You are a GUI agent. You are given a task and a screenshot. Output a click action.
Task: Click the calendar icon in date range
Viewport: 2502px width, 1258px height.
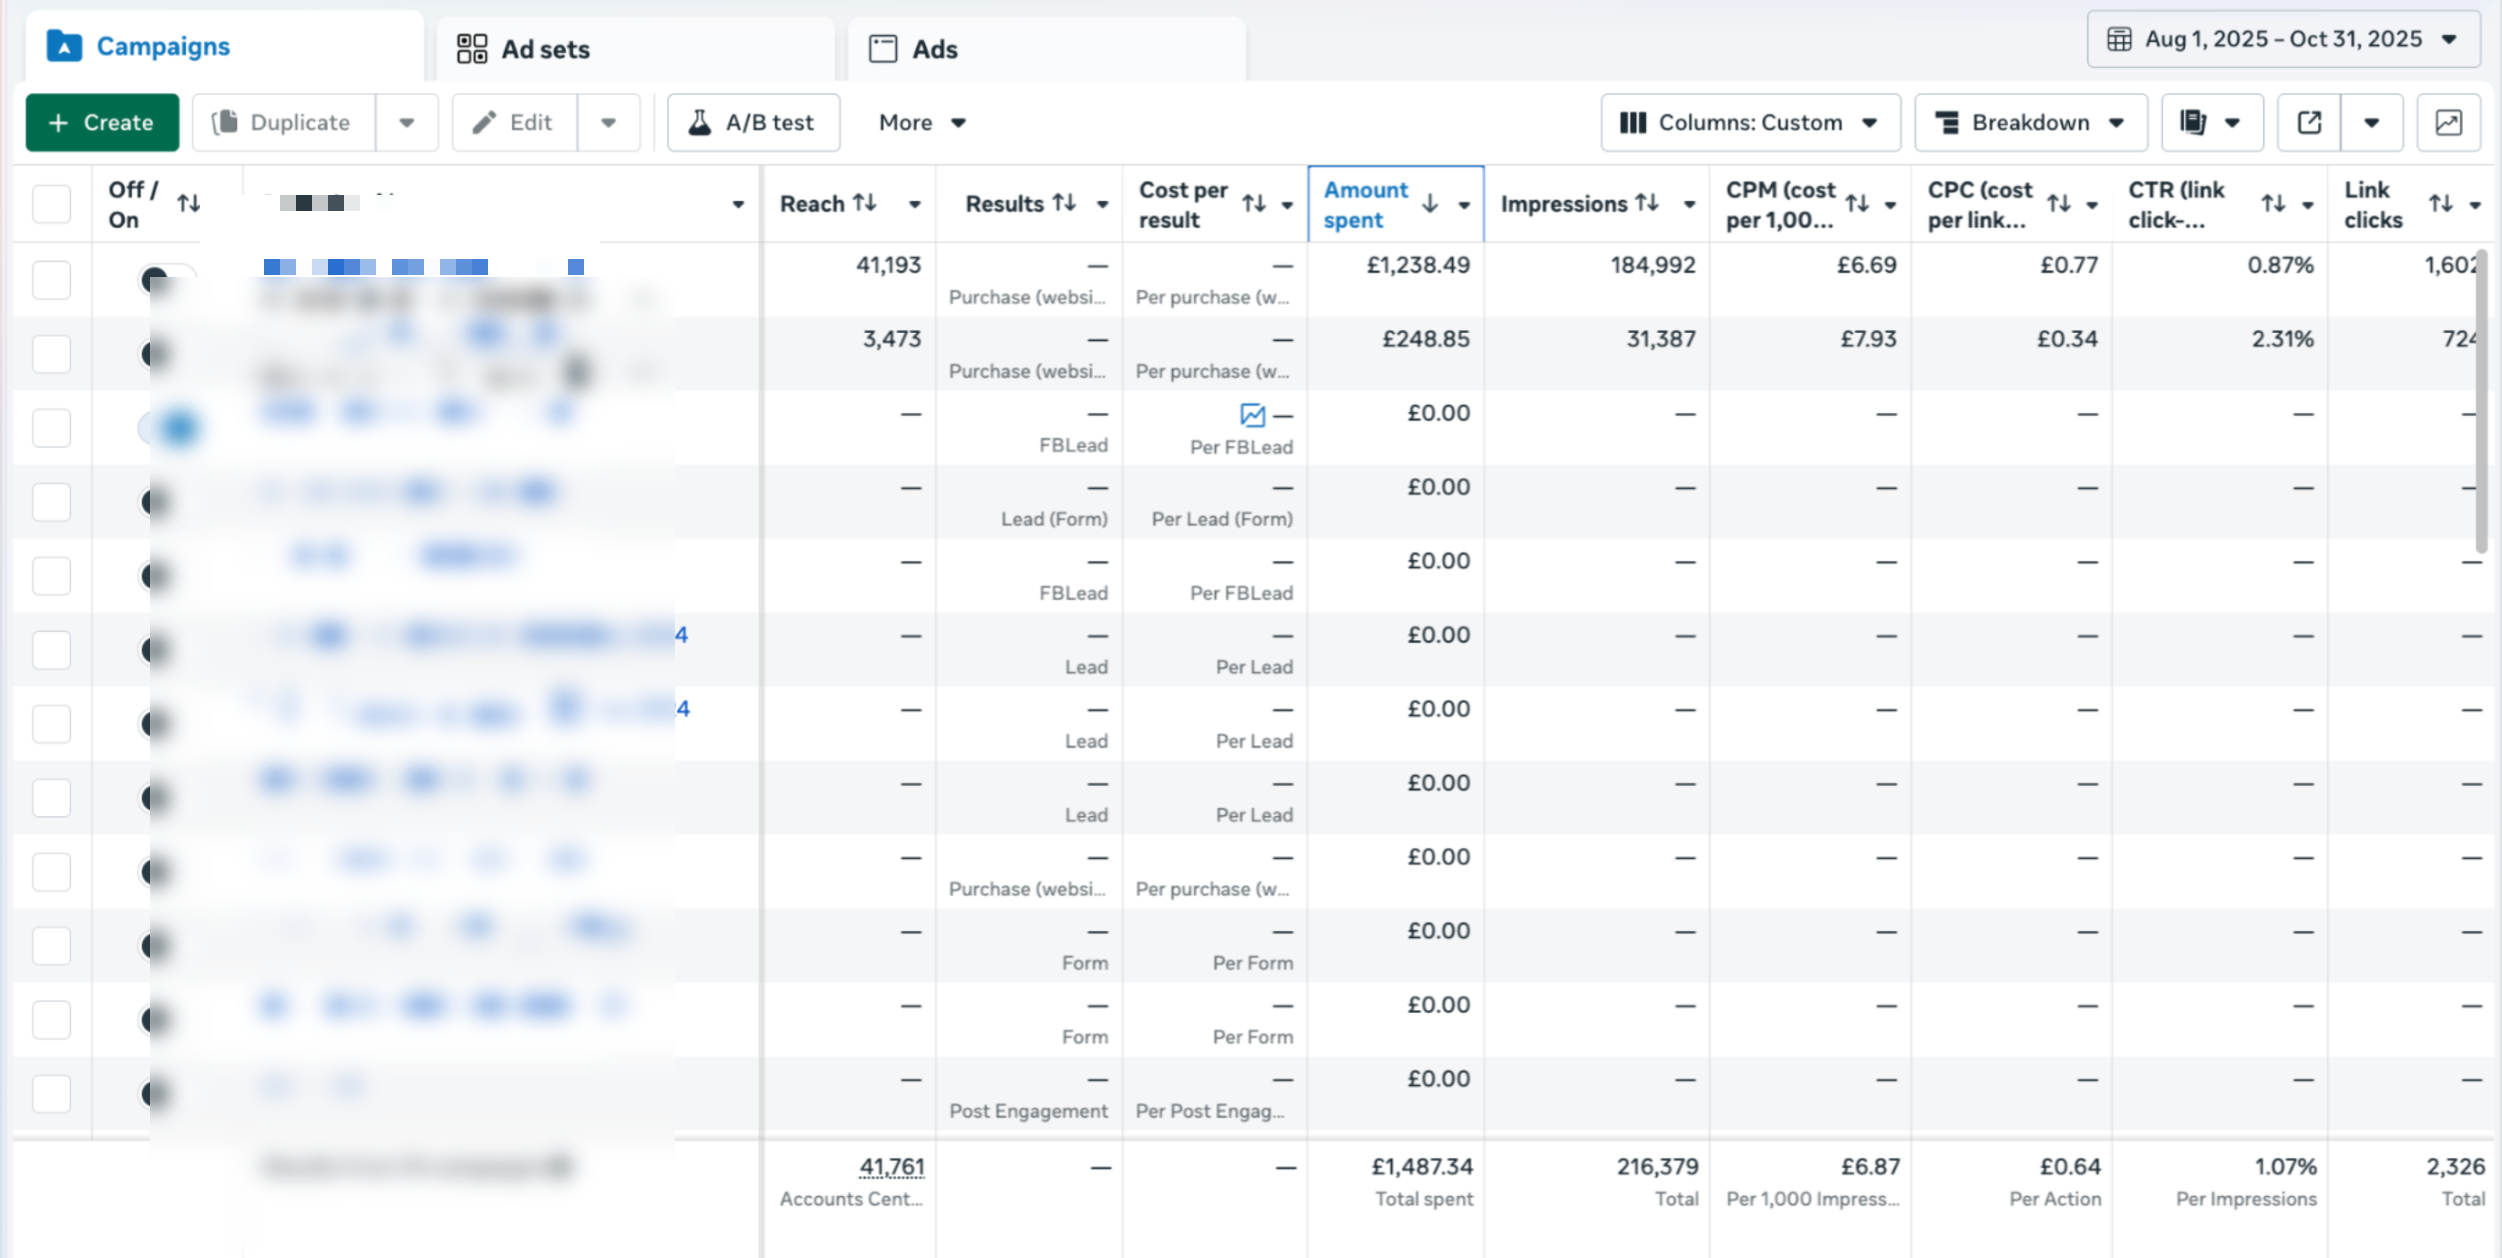click(x=2119, y=39)
